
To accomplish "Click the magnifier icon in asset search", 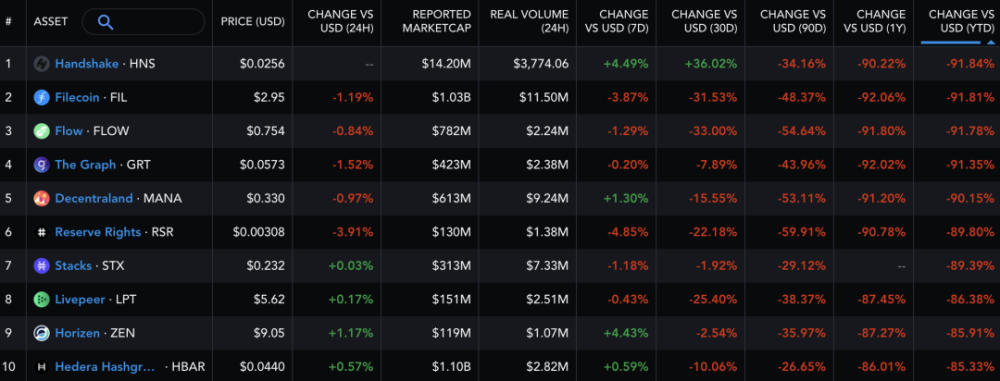I will click(106, 22).
